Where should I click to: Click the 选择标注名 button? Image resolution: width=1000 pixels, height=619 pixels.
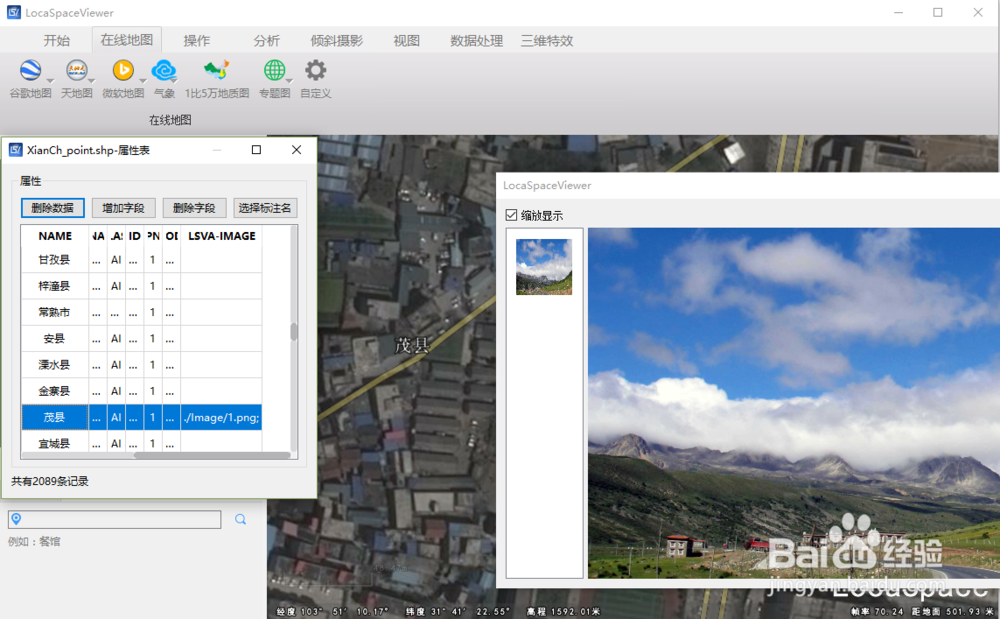(265, 208)
